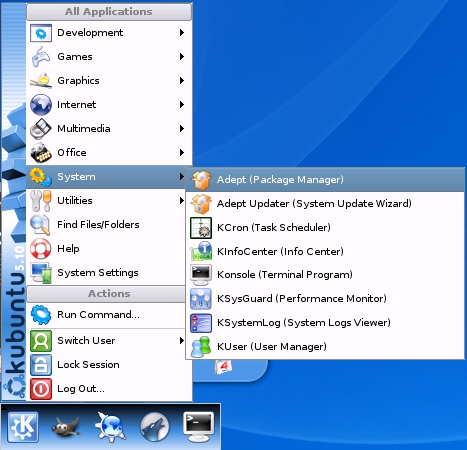Expand the Office submenu arrow
This screenshot has width=467, height=450.
[182, 152]
